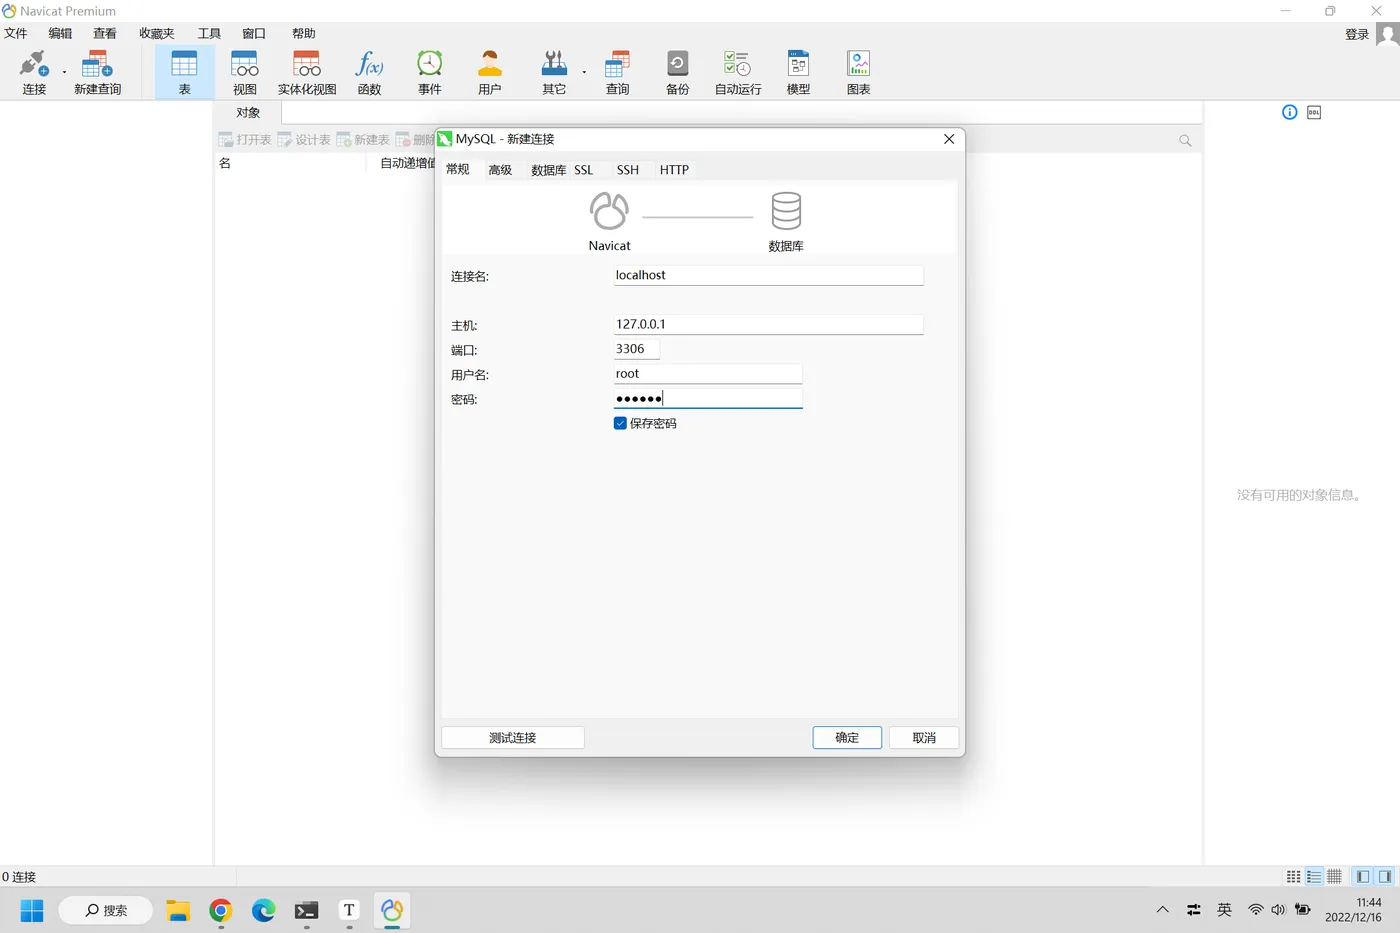This screenshot has height=933, width=1400.
Task: Open the Typora app in the taskbar
Action: coord(349,910)
